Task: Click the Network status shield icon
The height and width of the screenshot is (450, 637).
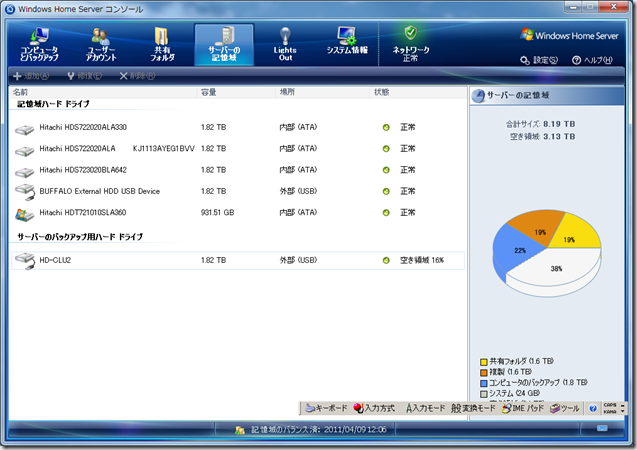Action: pyautogui.click(x=411, y=32)
